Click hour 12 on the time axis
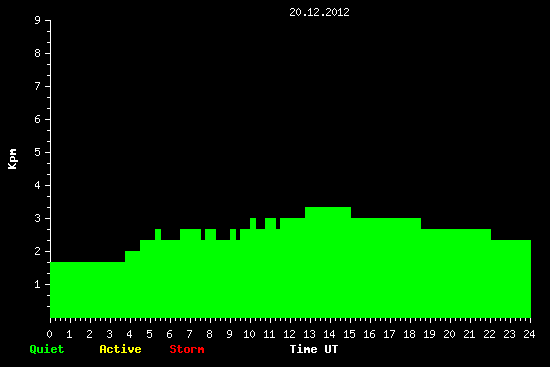 pyautogui.click(x=289, y=334)
